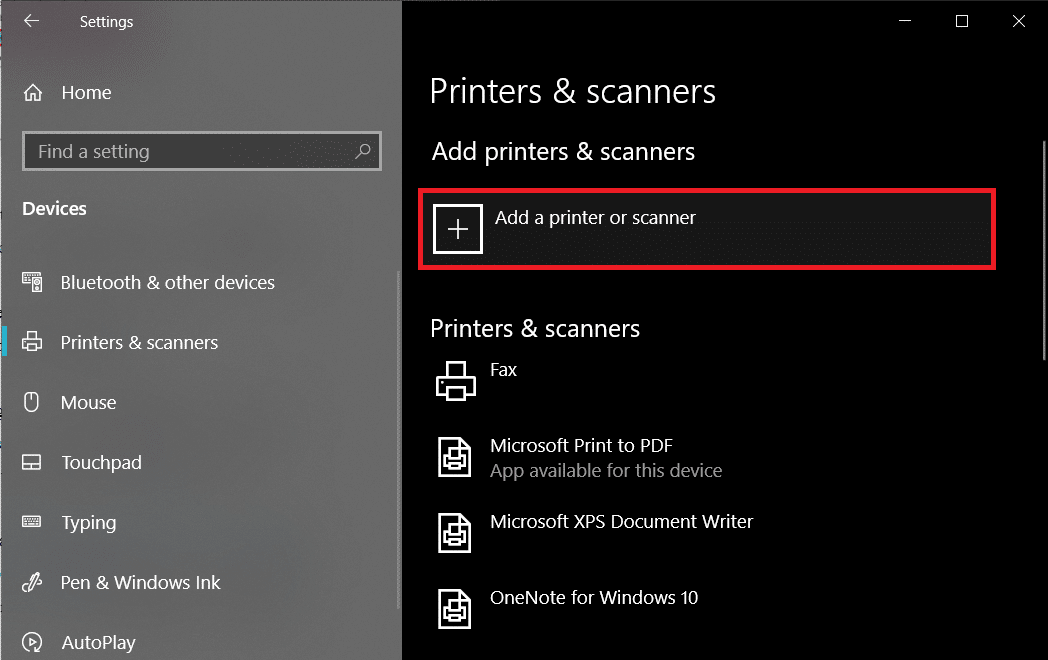The width and height of the screenshot is (1048, 660).
Task: Click the plus icon to add printer
Action: [x=458, y=229]
